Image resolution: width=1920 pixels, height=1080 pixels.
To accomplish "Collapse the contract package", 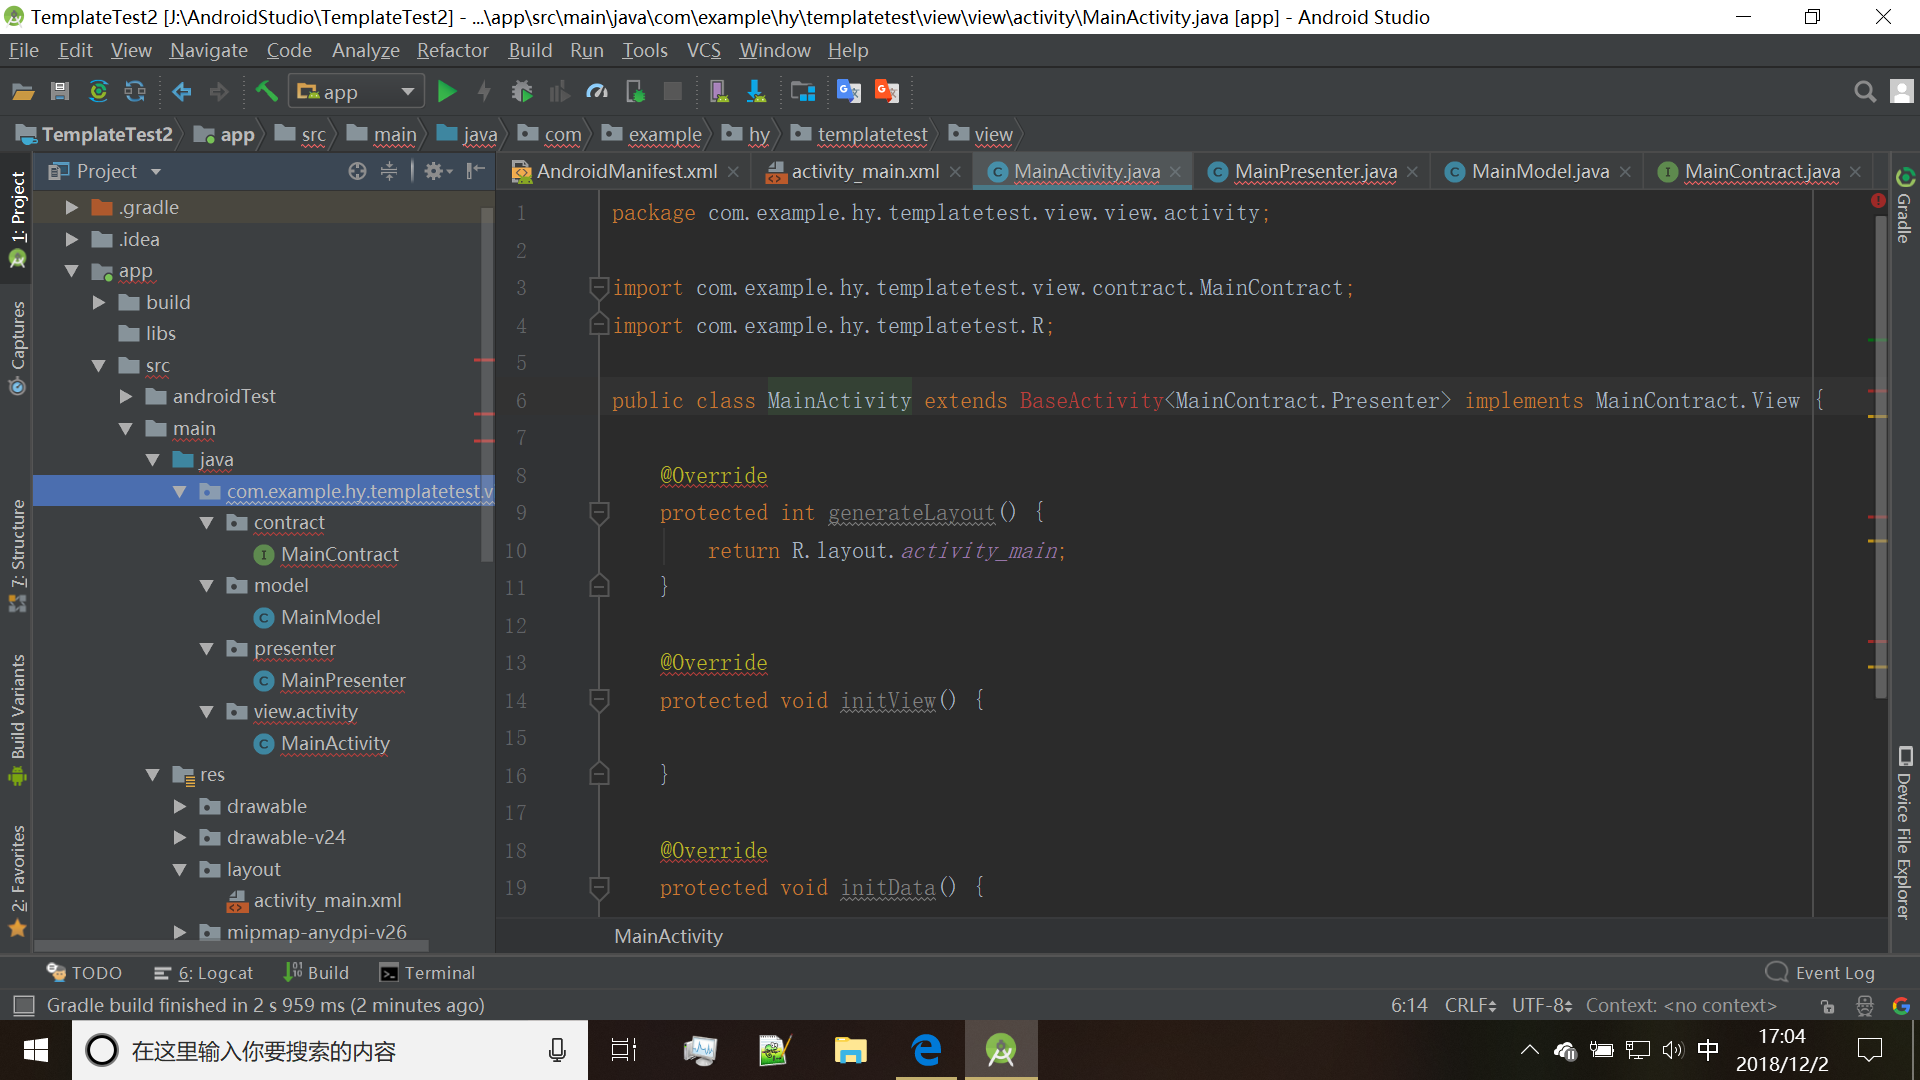I will pyautogui.click(x=207, y=523).
